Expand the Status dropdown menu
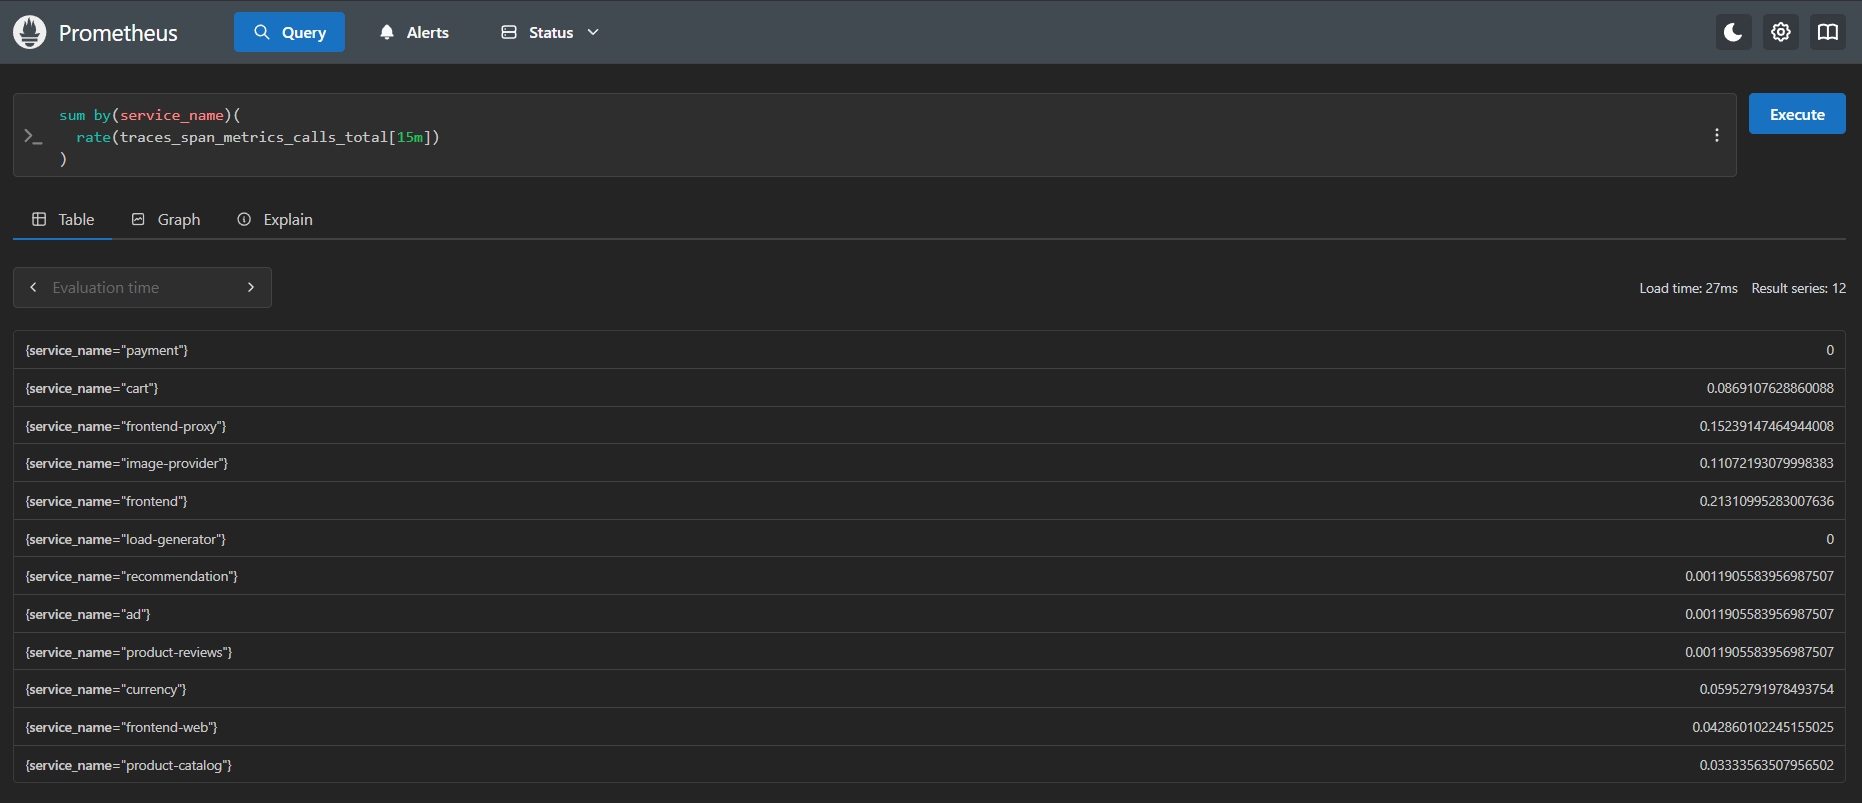The image size is (1862, 803). tap(550, 32)
